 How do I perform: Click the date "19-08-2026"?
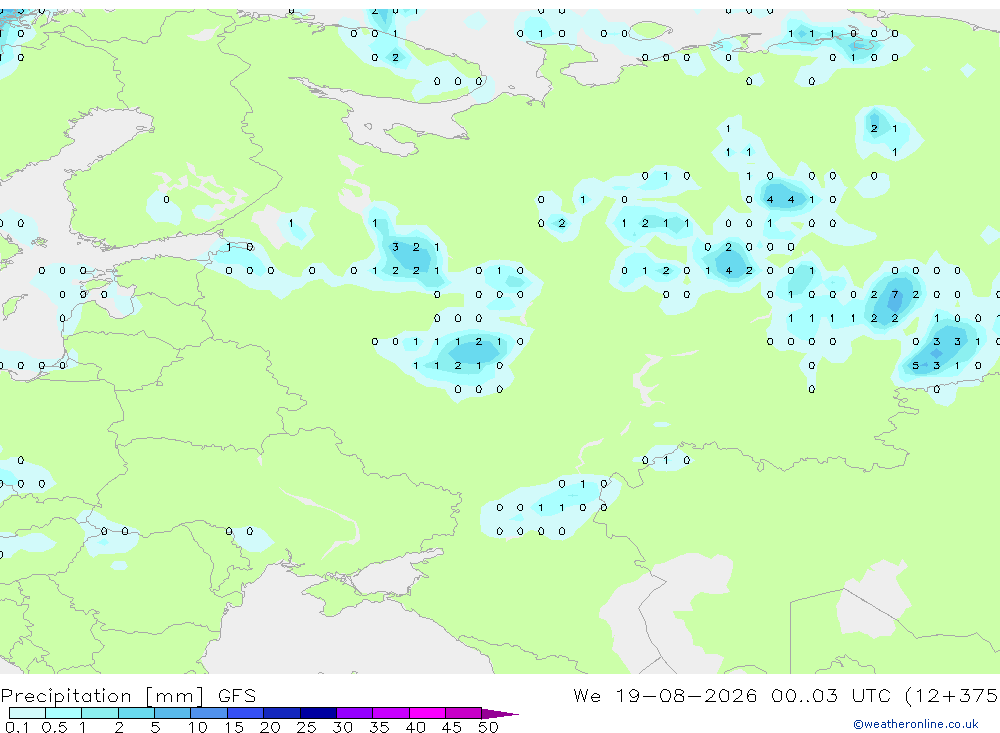point(687,695)
